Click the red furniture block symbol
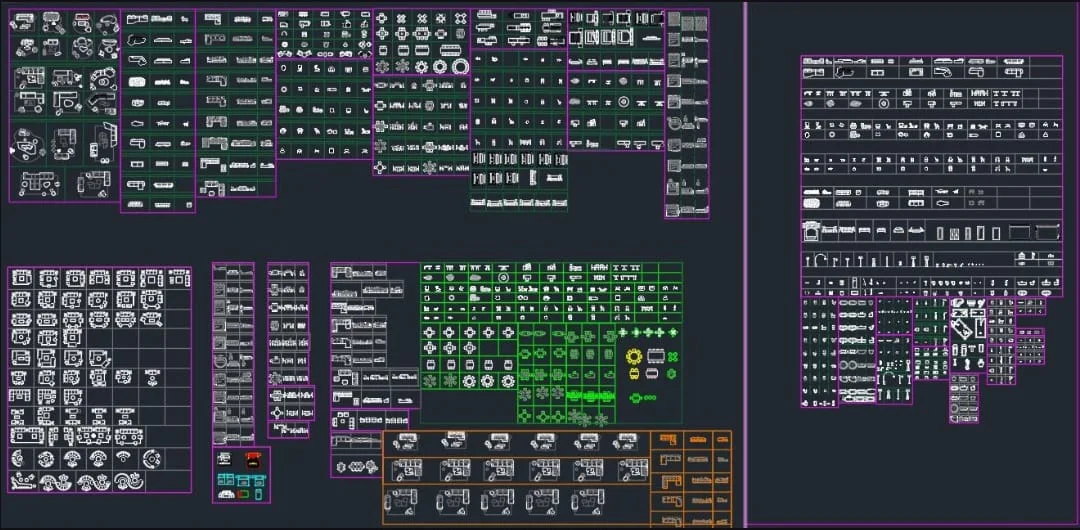 (x=252, y=460)
